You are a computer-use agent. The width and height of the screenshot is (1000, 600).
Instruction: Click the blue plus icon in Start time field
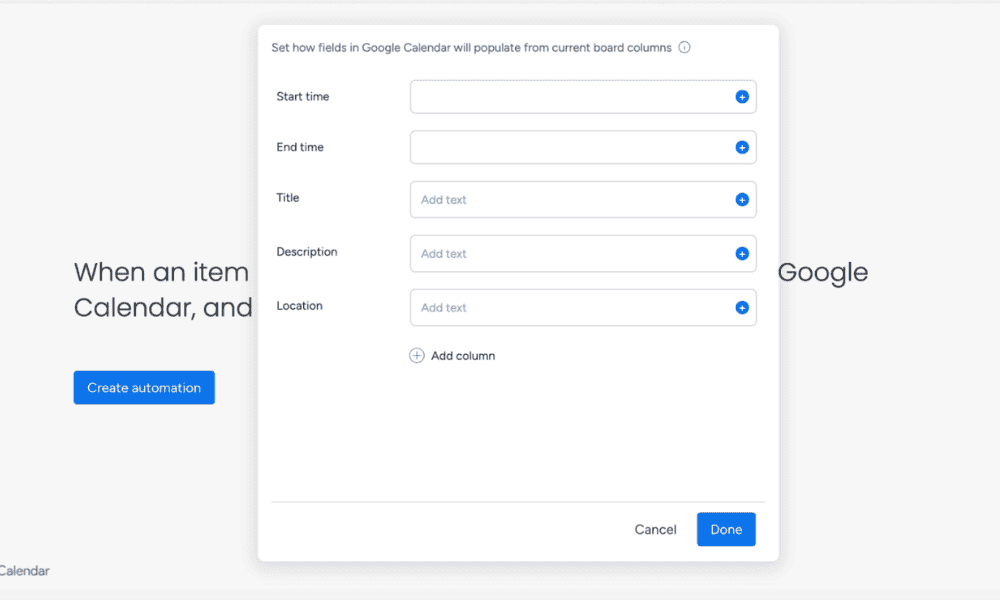pyautogui.click(x=742, y=97)
